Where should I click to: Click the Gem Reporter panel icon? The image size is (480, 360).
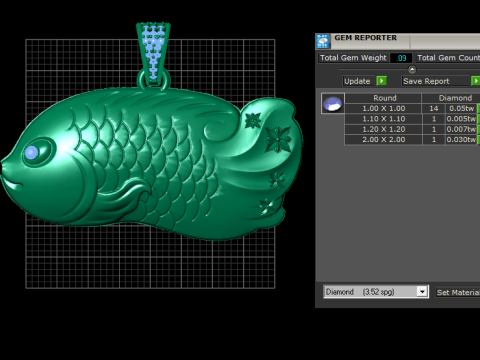[x=323, y=41]
